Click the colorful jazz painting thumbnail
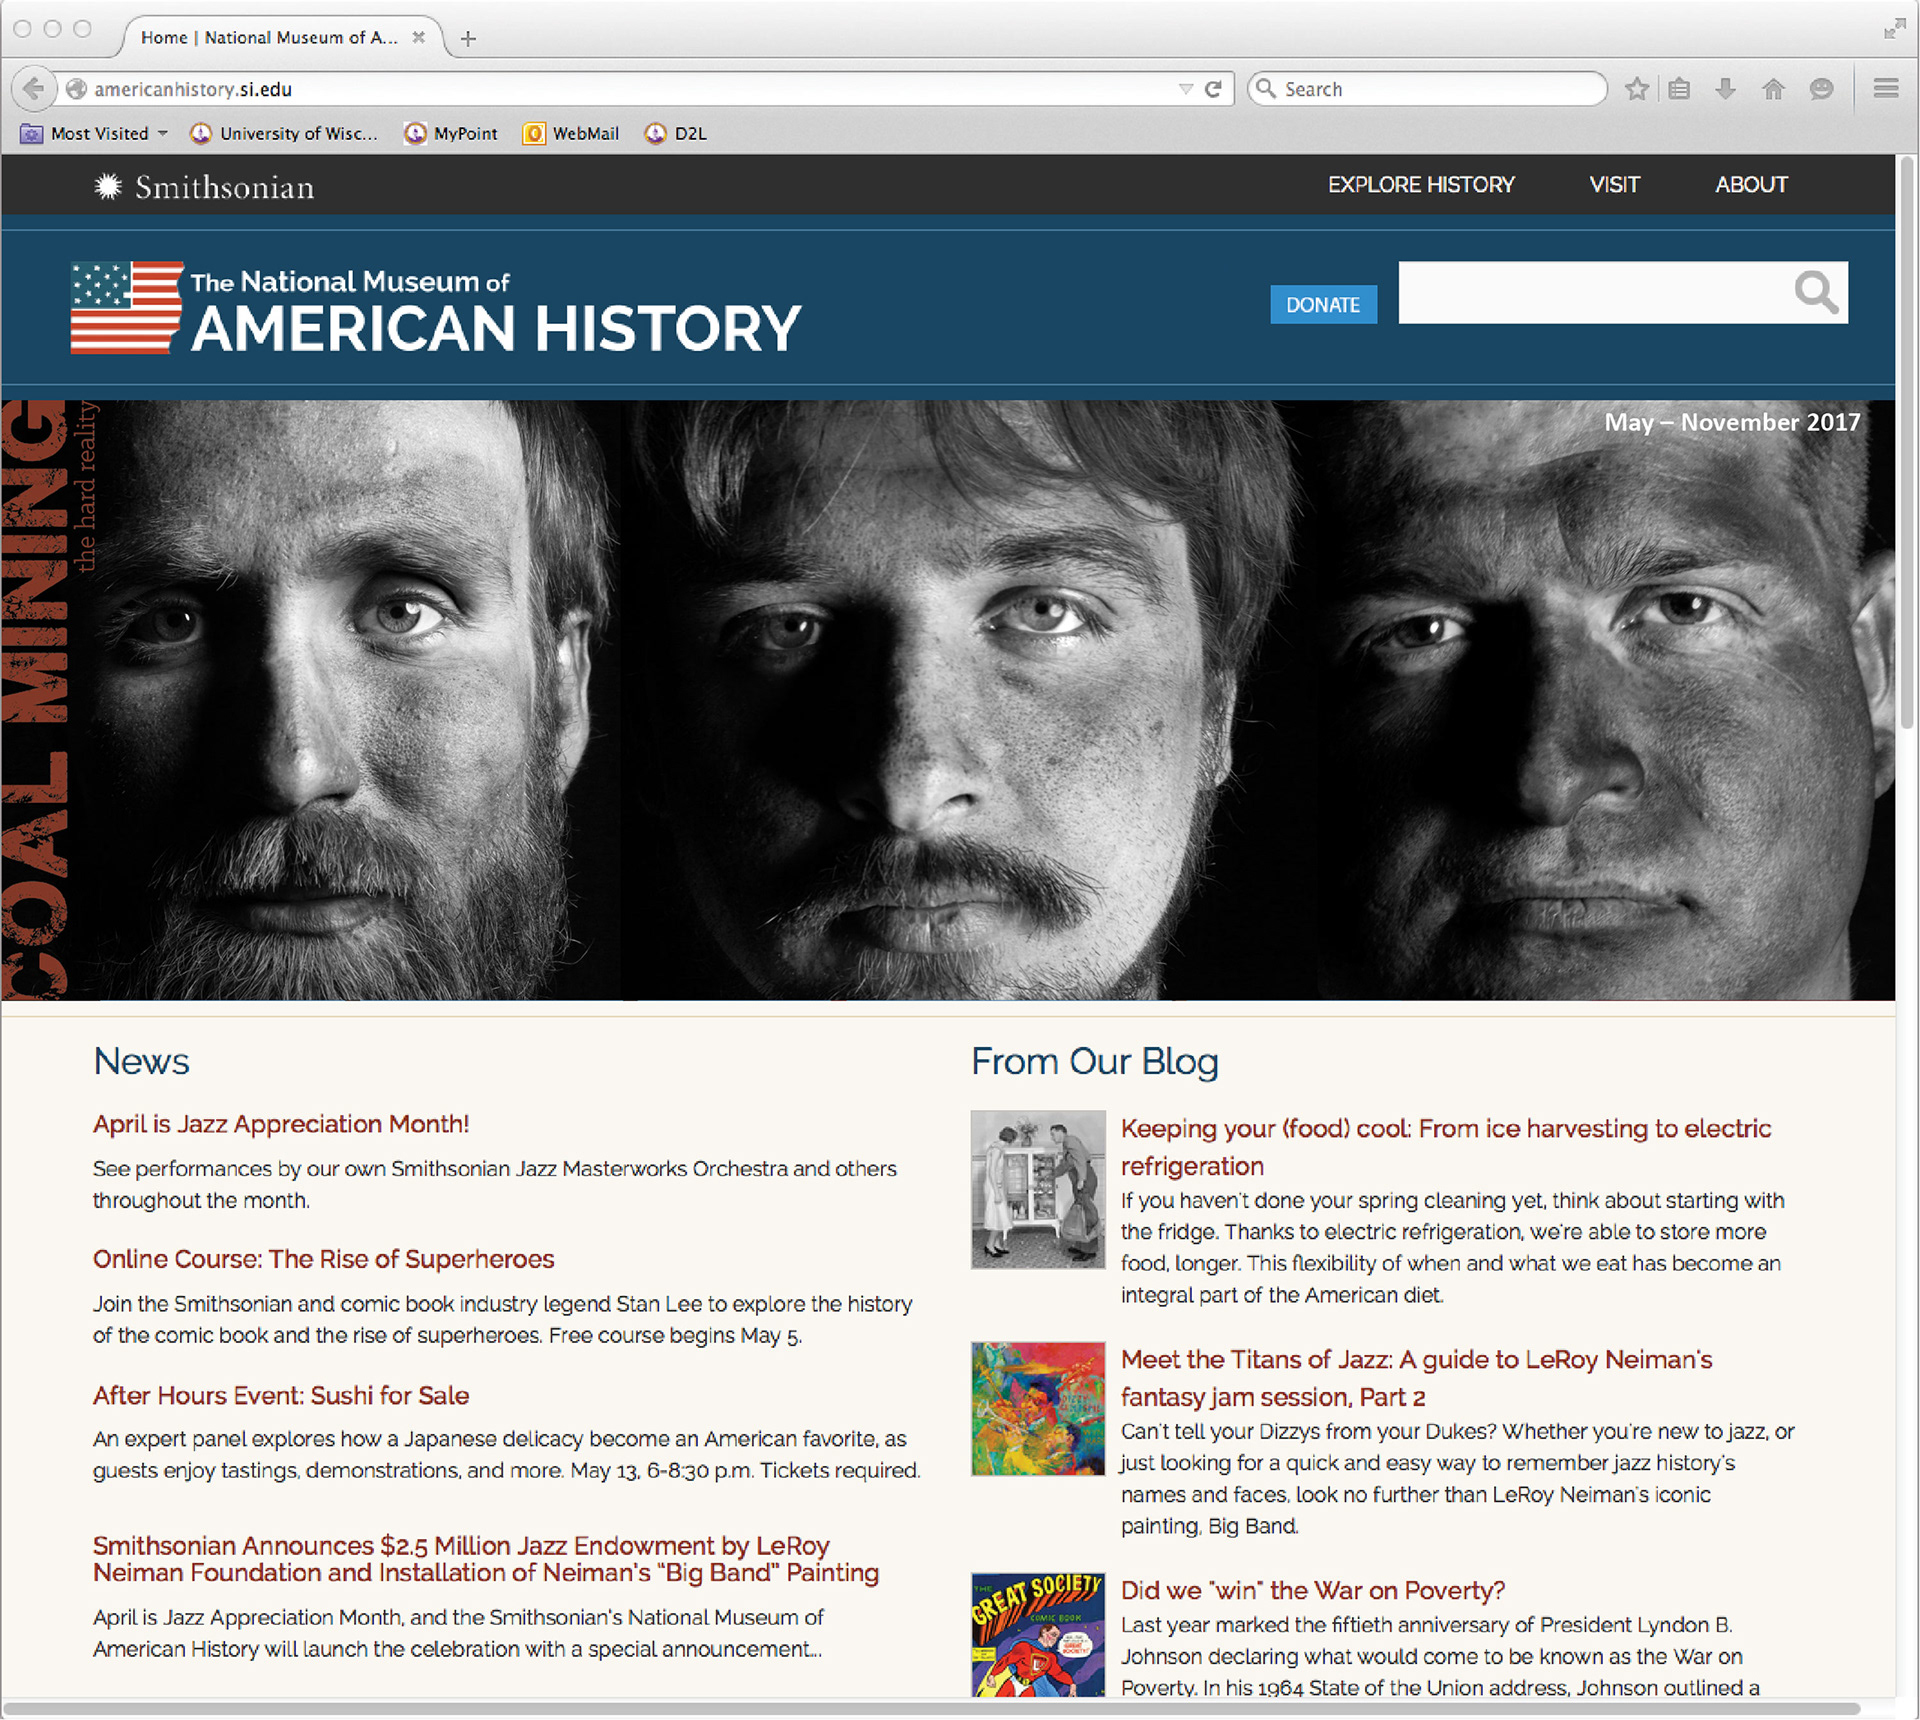Screen dimensions: 1920x1720 point(1038,1409)
